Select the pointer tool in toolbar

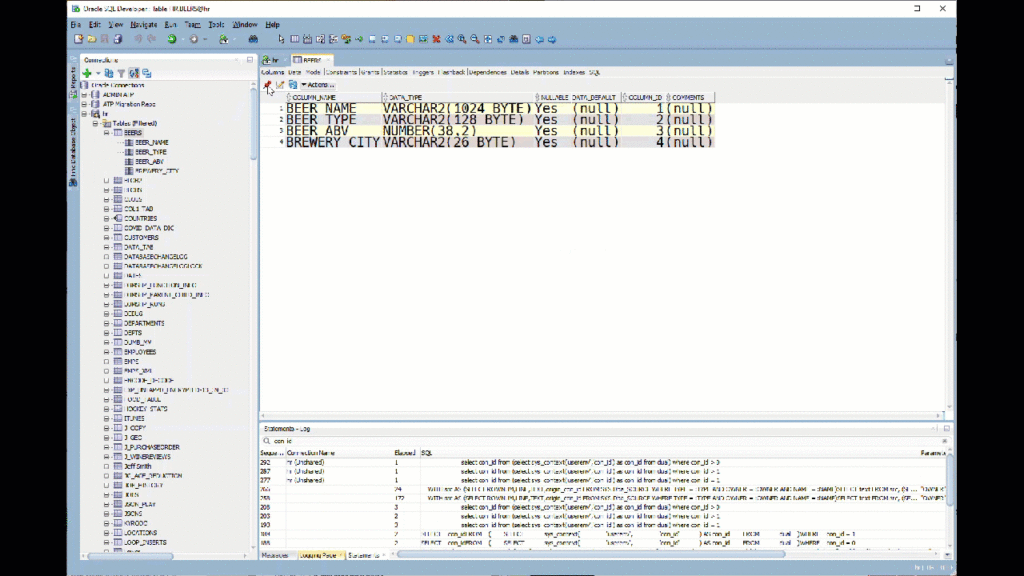[x=281, y=39]
